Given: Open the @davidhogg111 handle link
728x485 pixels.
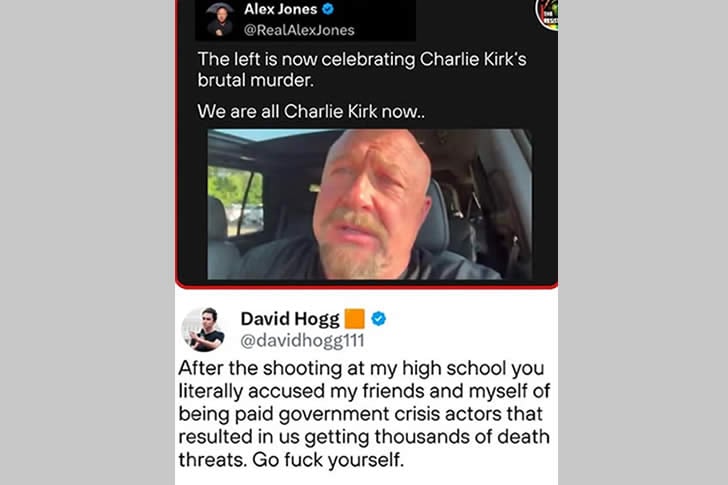Looking at the screenshot, I should click(302, 341).
